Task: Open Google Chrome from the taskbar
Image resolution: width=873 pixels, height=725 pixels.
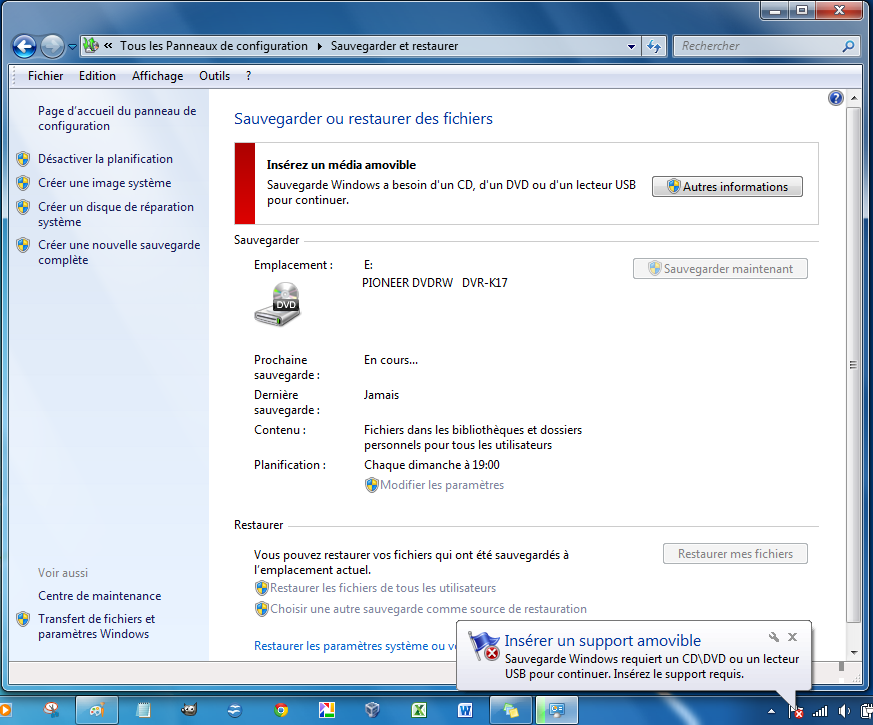Action: (281, 710)
